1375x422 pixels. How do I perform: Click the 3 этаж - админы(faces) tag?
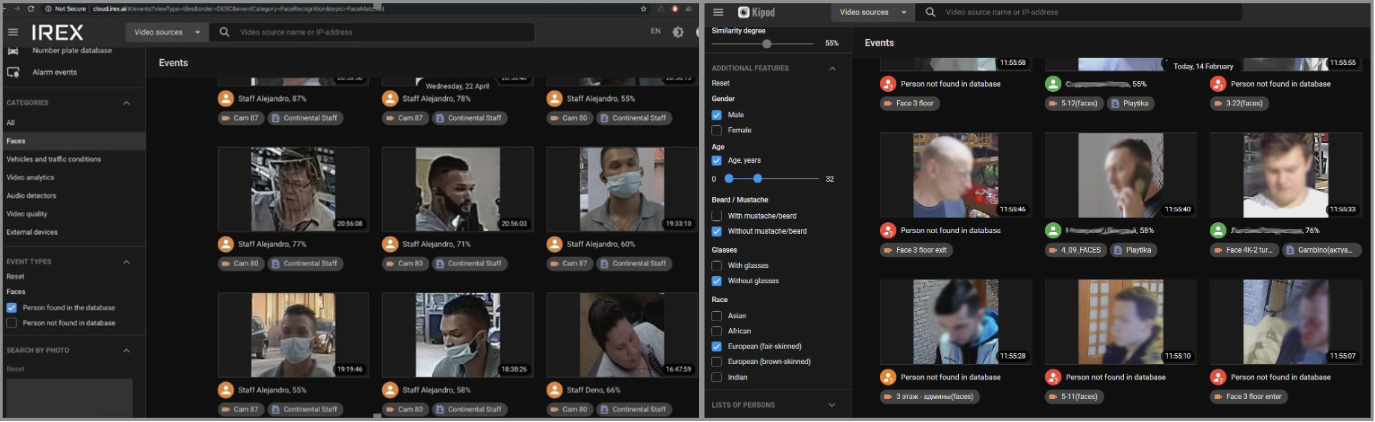click(x=930, y=396)
